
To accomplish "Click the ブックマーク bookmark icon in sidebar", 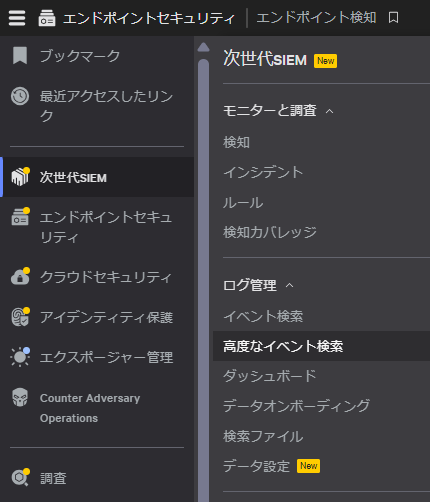I will [x=20, y=55].
